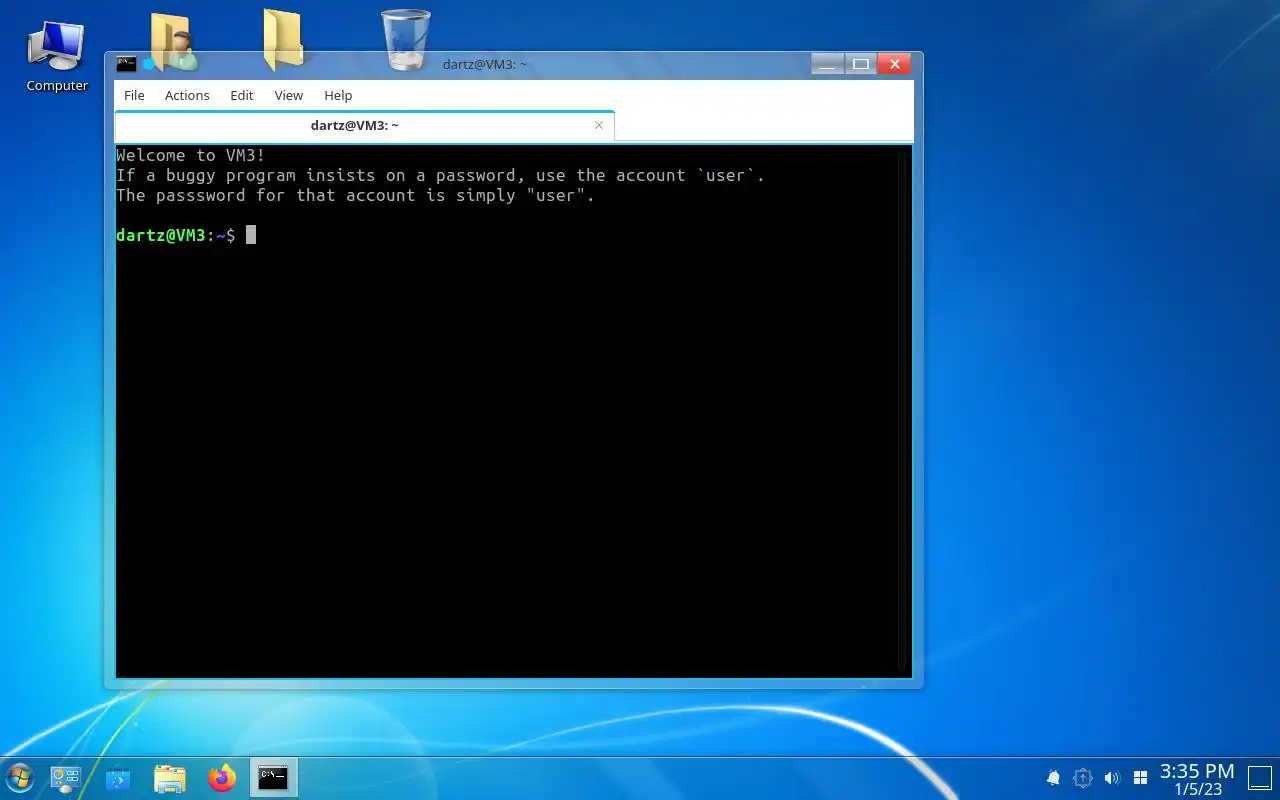Open the Help menu
Screen dimensions: 1280x800
338,95
